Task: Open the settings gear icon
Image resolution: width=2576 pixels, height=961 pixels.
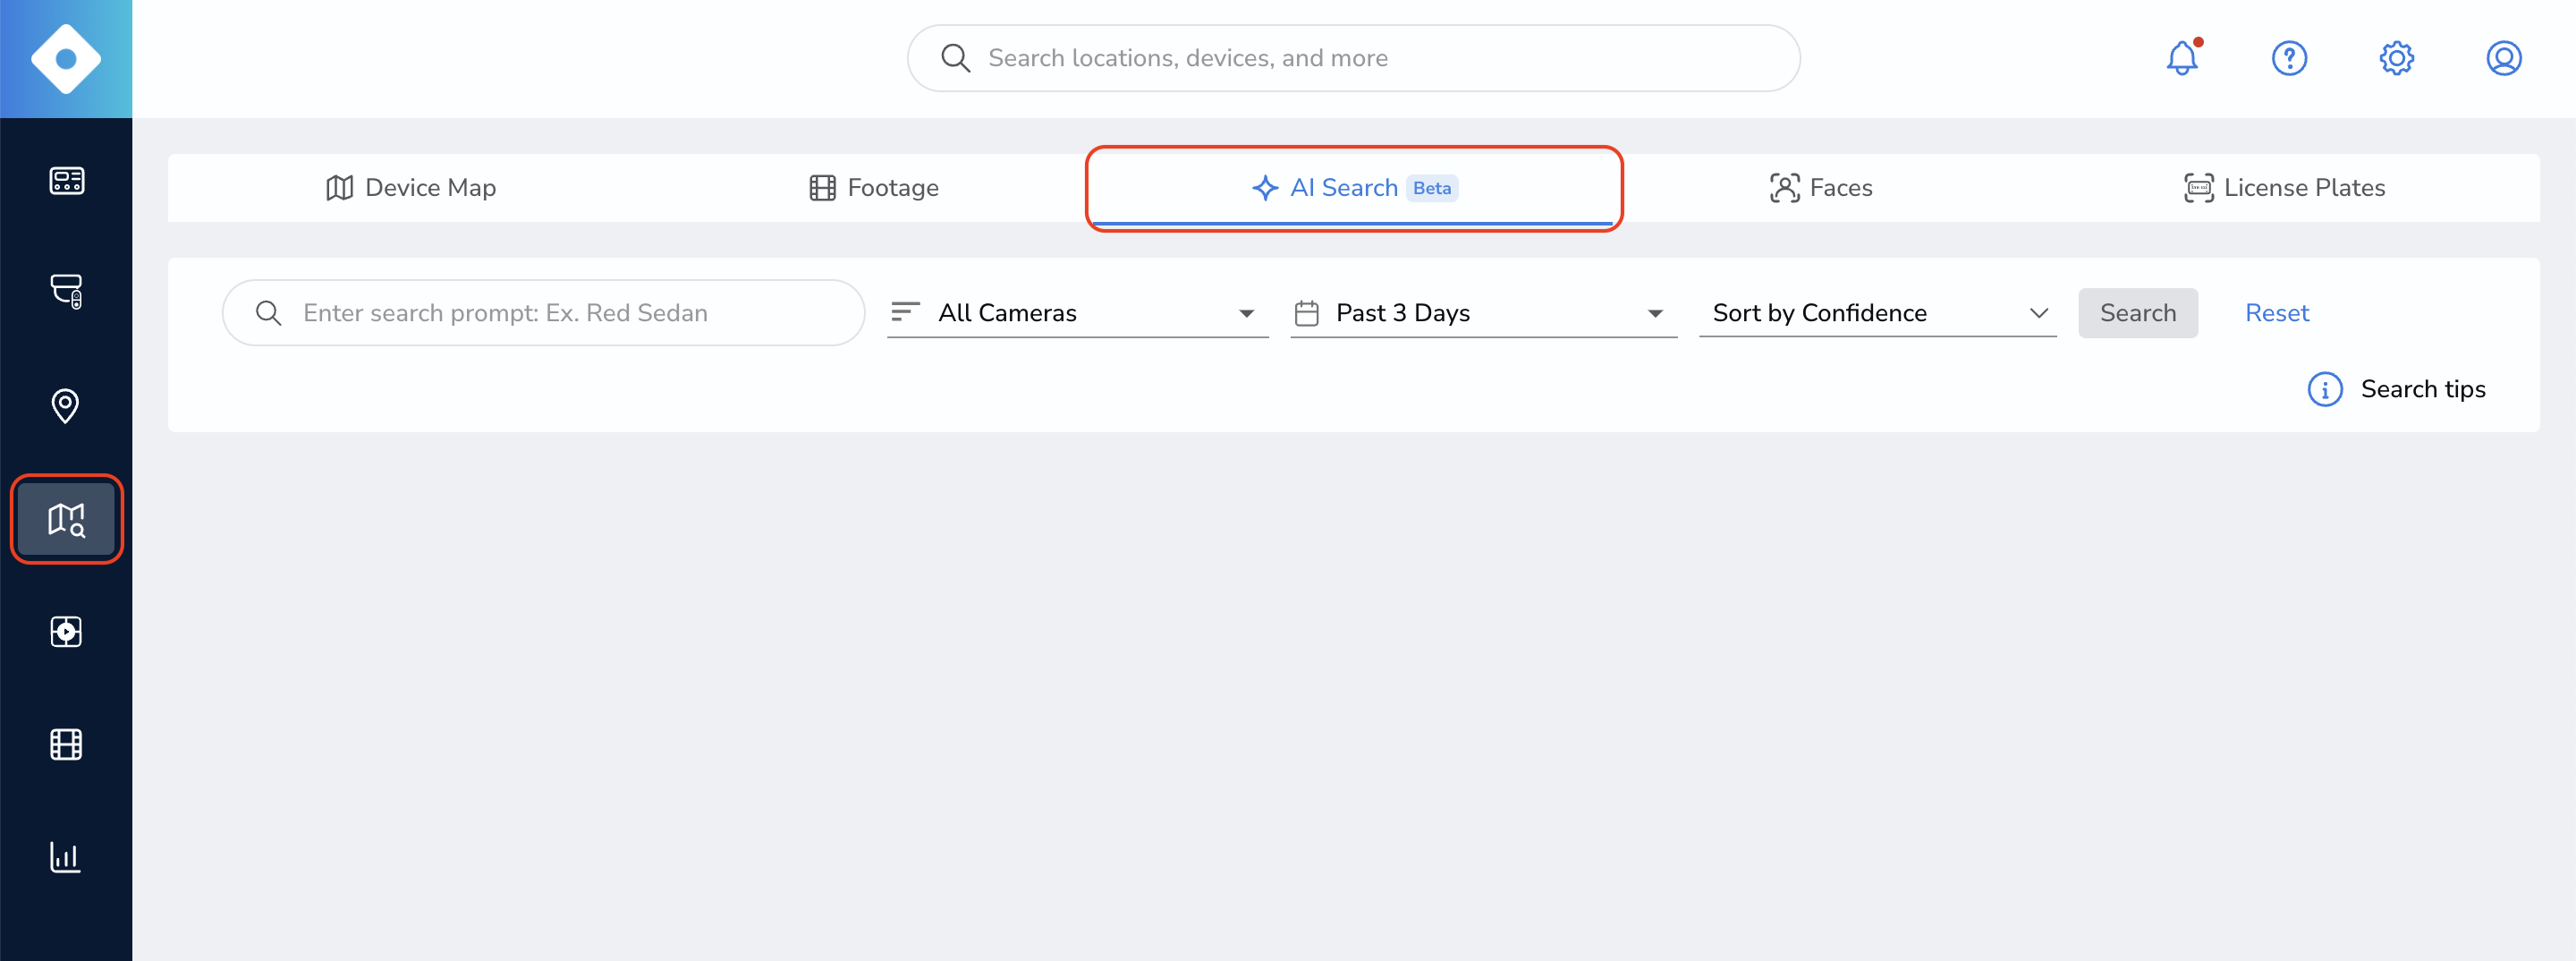Action: click(x=2397, y=58)
